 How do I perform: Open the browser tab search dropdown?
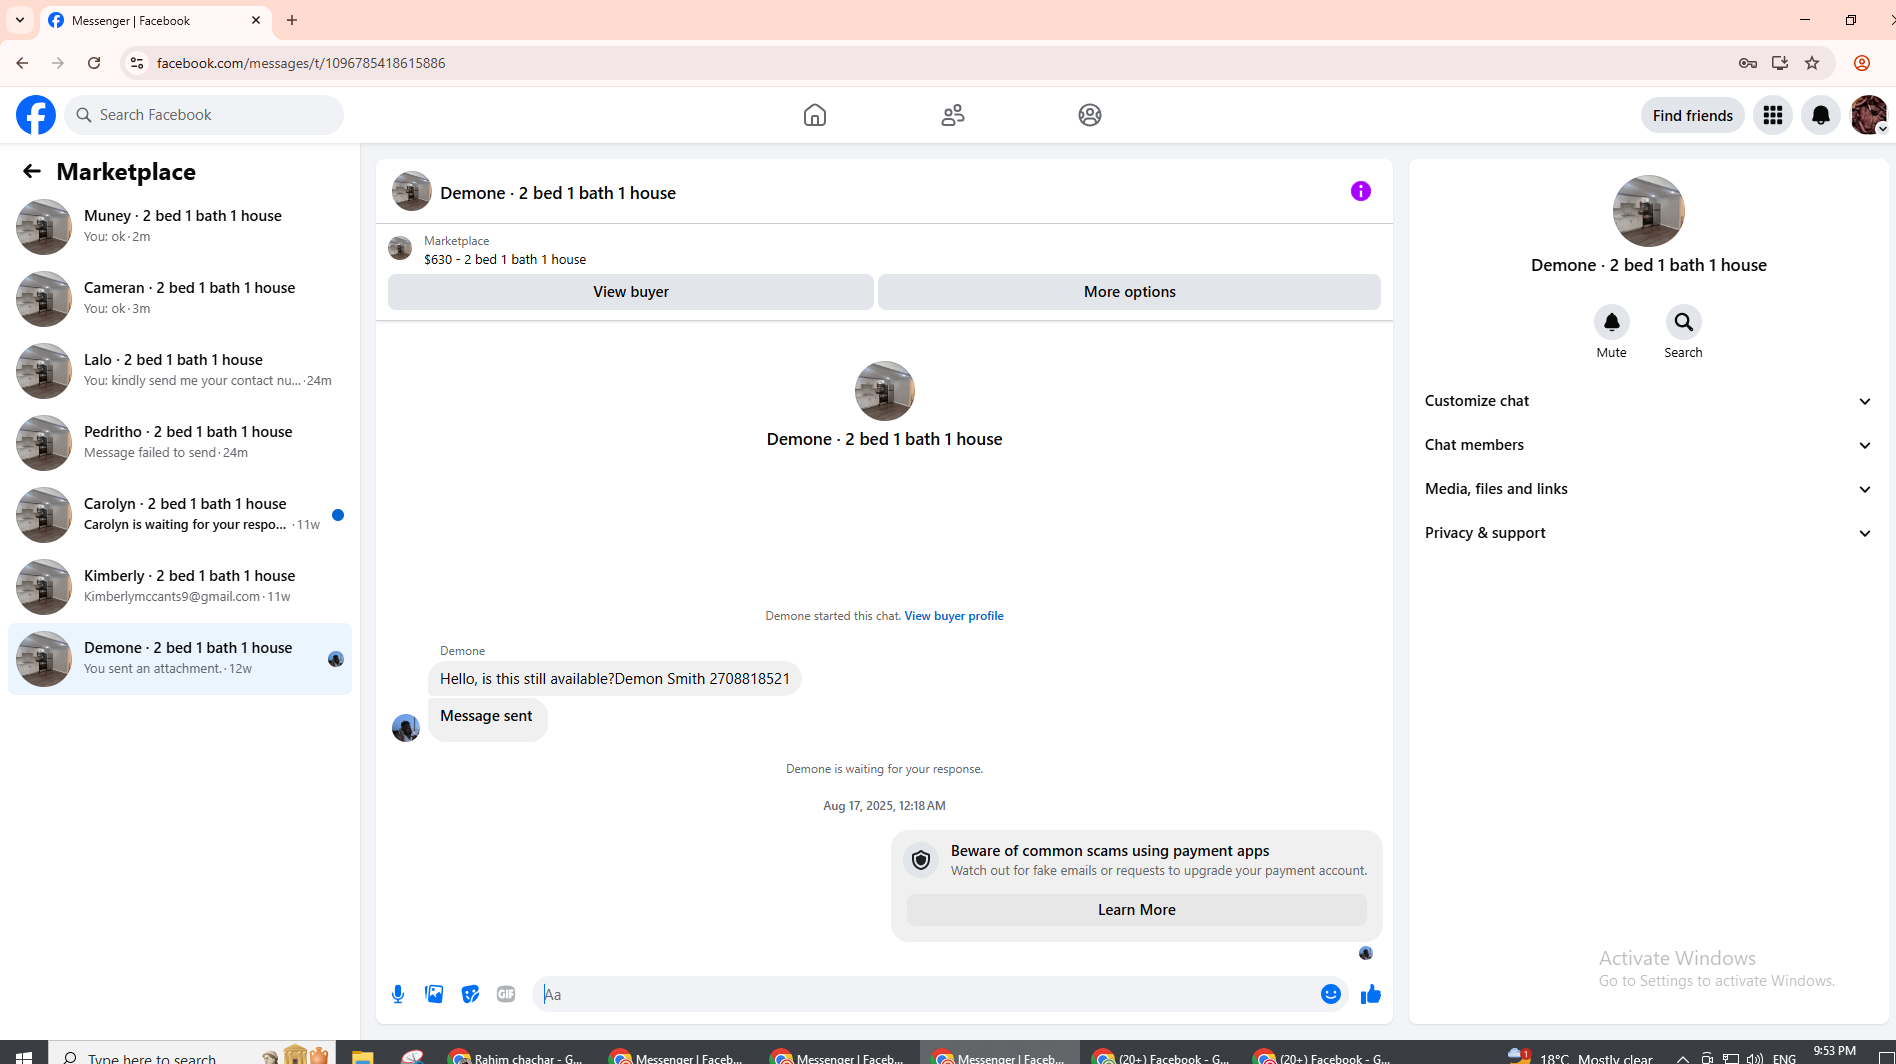coord(20,20)
